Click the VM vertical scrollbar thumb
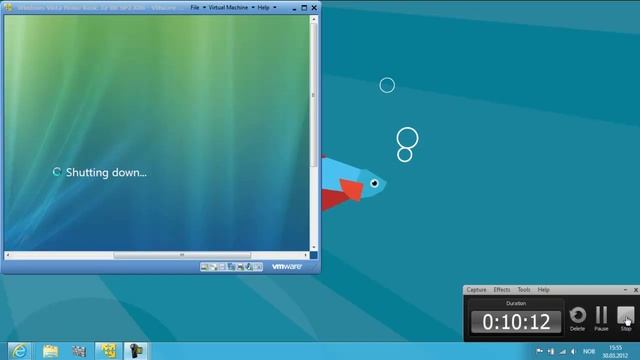Screen dimensions: 640x360 313,95
